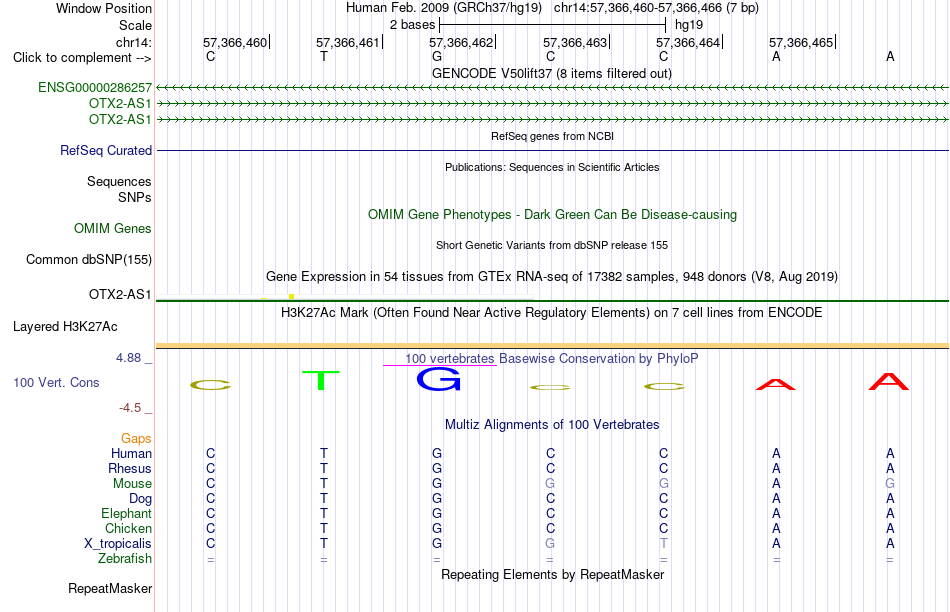Click the GENCODE V50lift37 track title

(x=552, y=73)
